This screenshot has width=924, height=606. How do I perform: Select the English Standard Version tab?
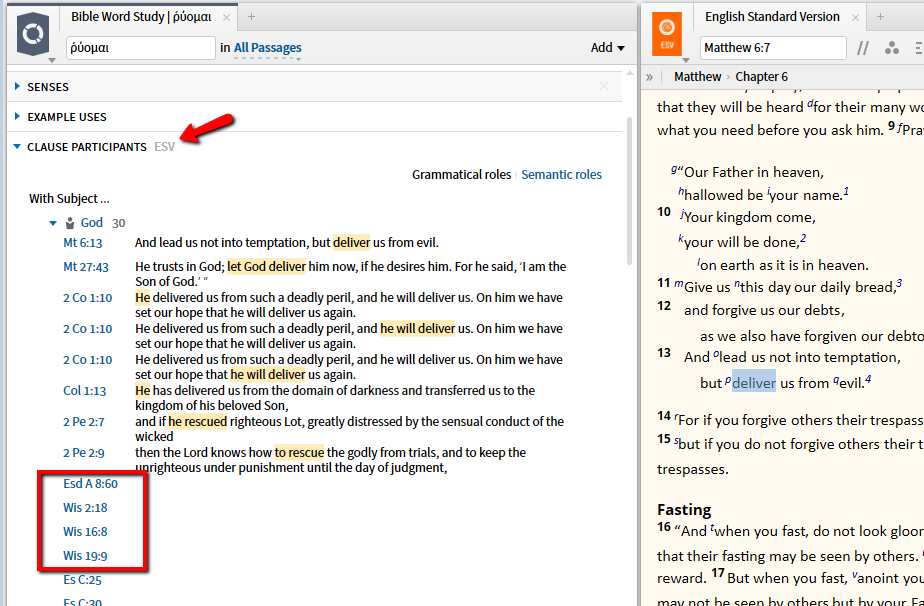(772, 17)
